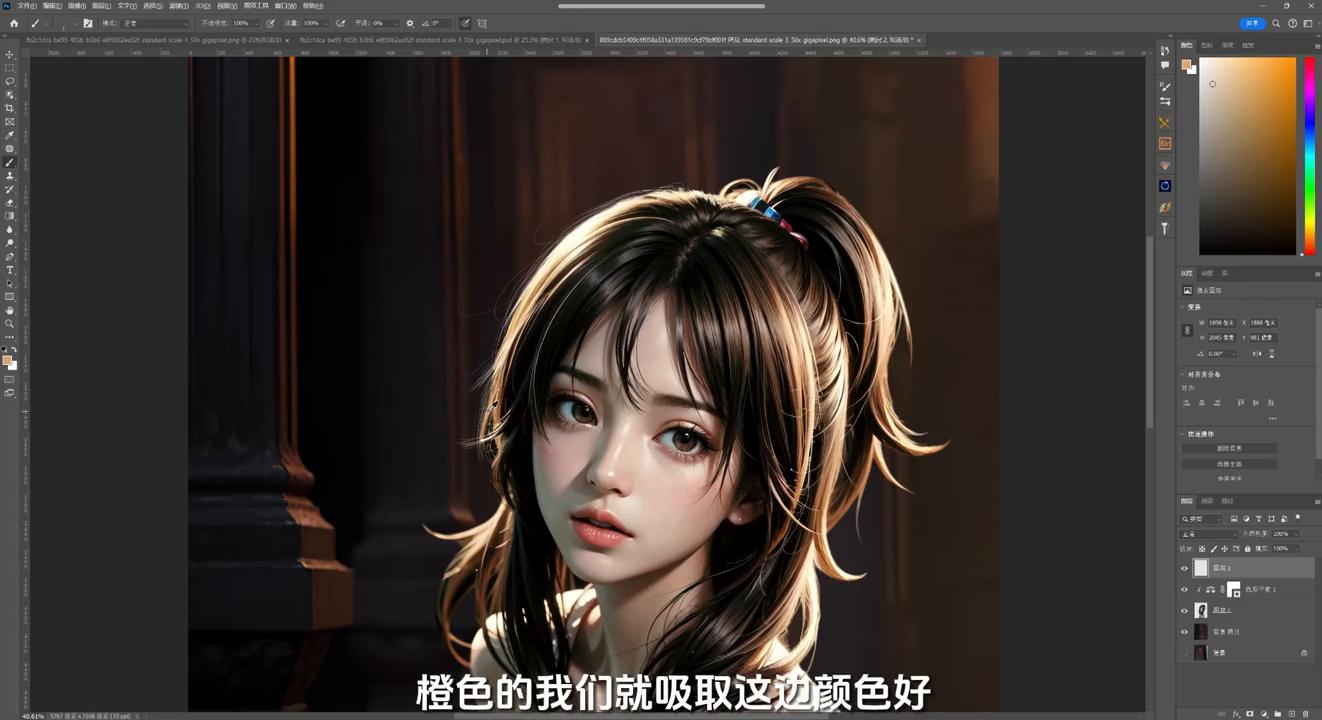Click the 删除背景 button
This screenshot has width=1322, height=720.
tap(1231, 448)
